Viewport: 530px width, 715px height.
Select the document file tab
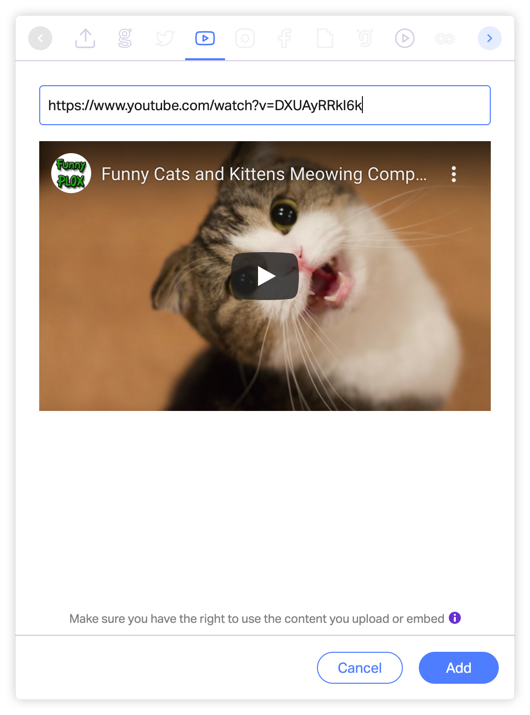tap(325, 38)
